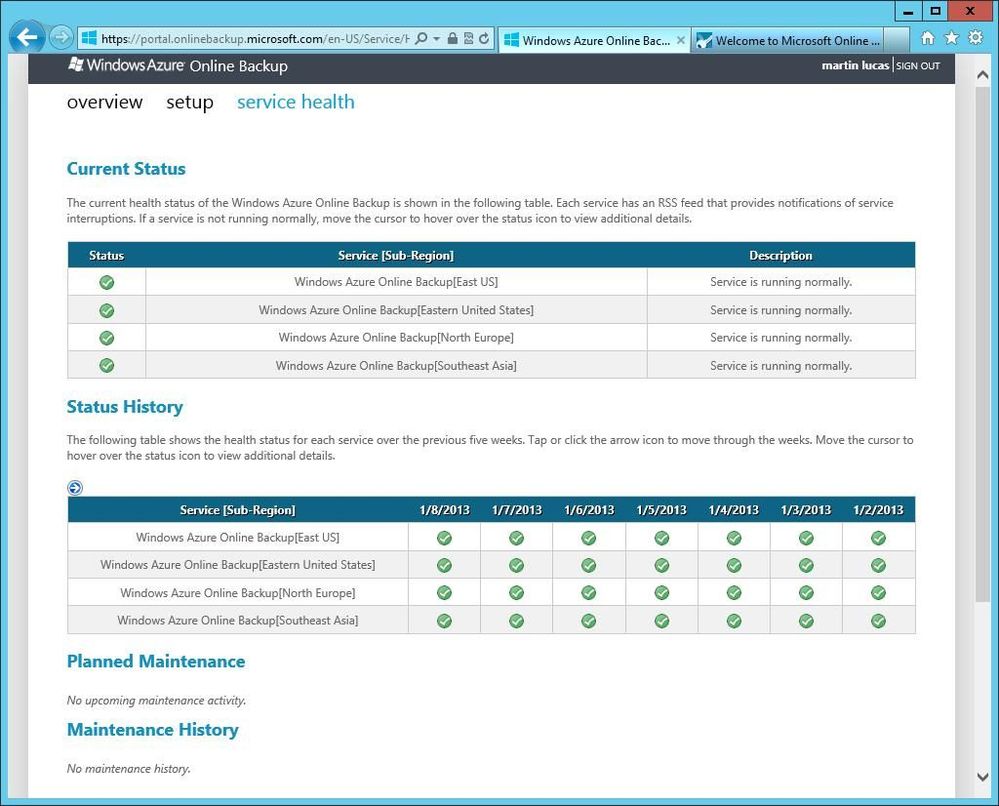Click Eastern United States icon for 1/4/2013
Screen dimensions: 999x806
point(733,565)
